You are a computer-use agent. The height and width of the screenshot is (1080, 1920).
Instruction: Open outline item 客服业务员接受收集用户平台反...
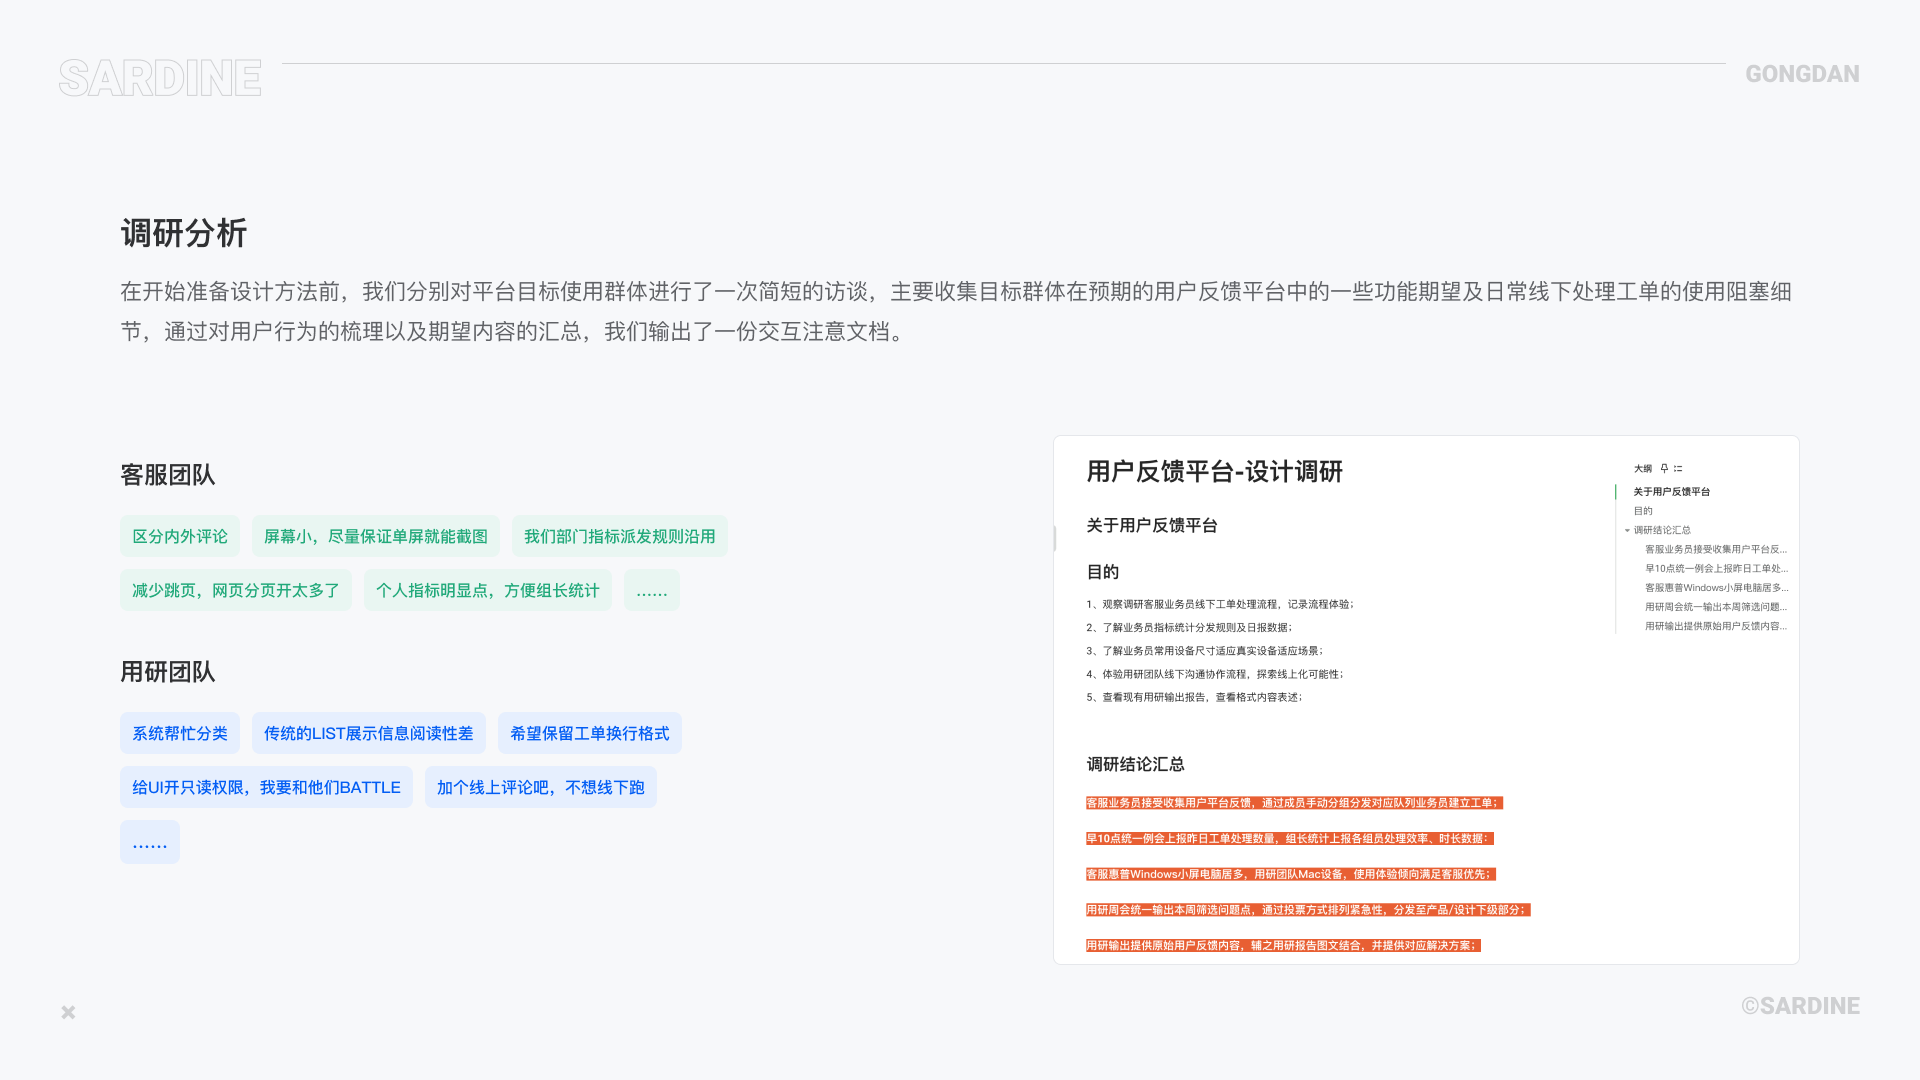1716,549
